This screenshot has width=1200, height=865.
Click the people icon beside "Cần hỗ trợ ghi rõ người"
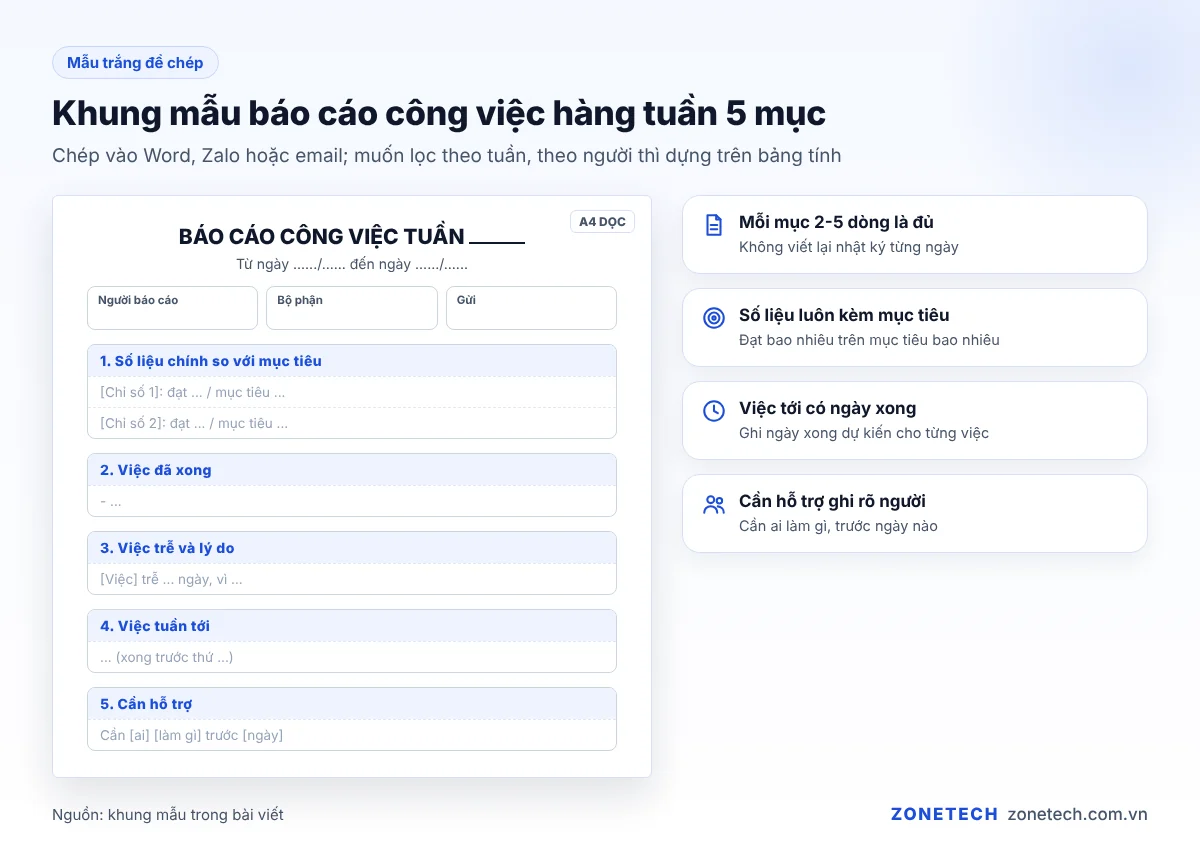pyautogui.click(x=714, y=504)
